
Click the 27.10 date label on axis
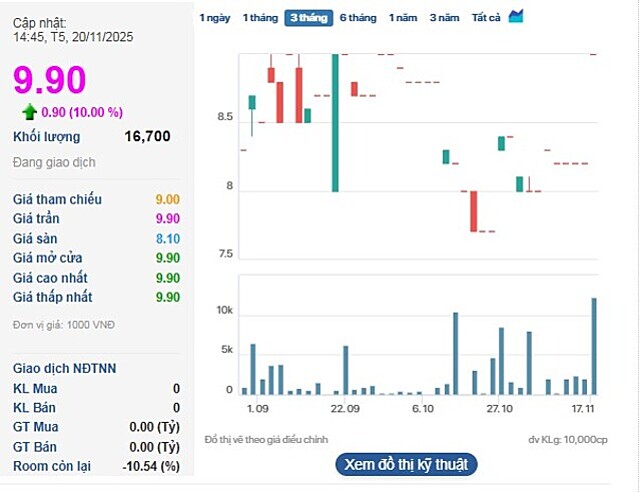500,409
